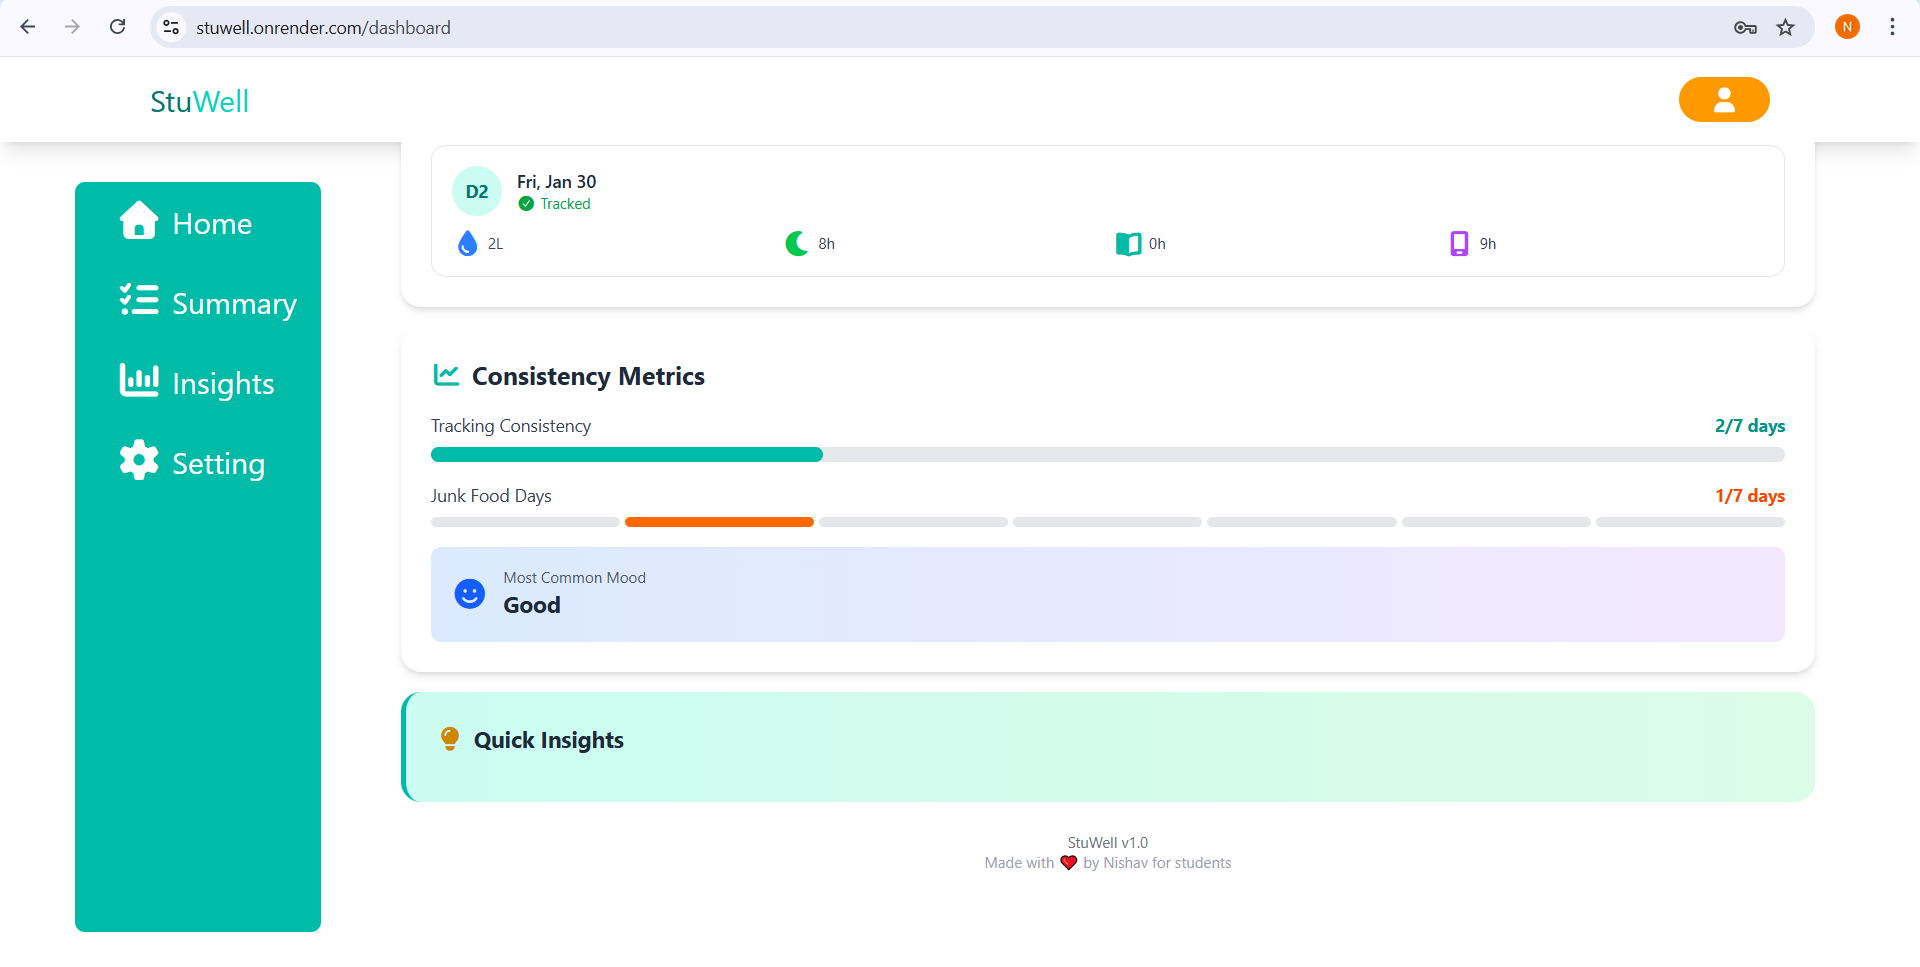Click the 9h screen-time value
The width and height of the screenshot is (1920, 967).
(1488, 244)
